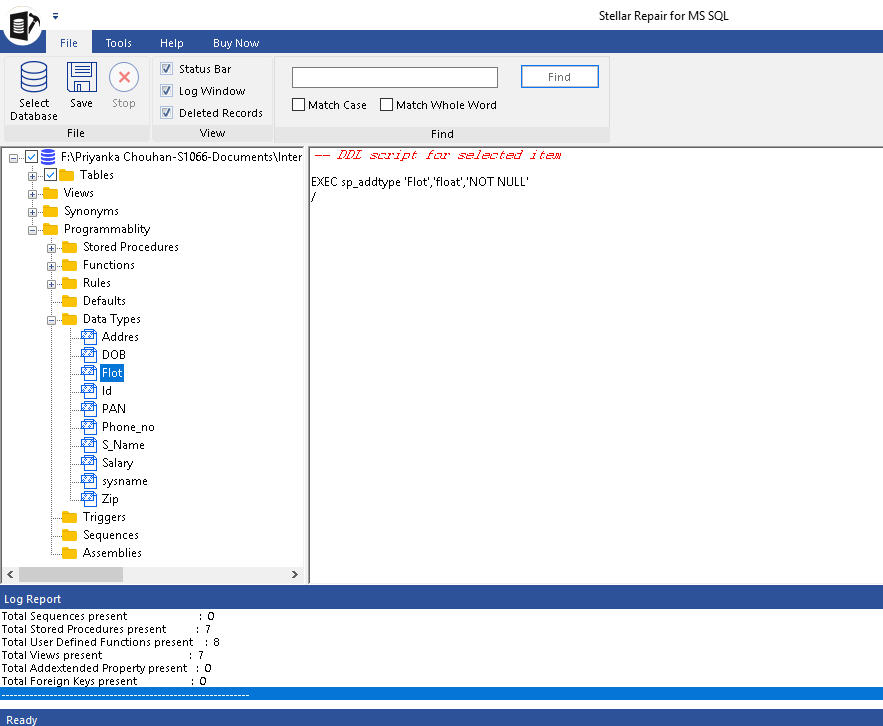This screenshot has width=883, height=726.
Task: Collapse the Data Types node
Action: [51, 320]
